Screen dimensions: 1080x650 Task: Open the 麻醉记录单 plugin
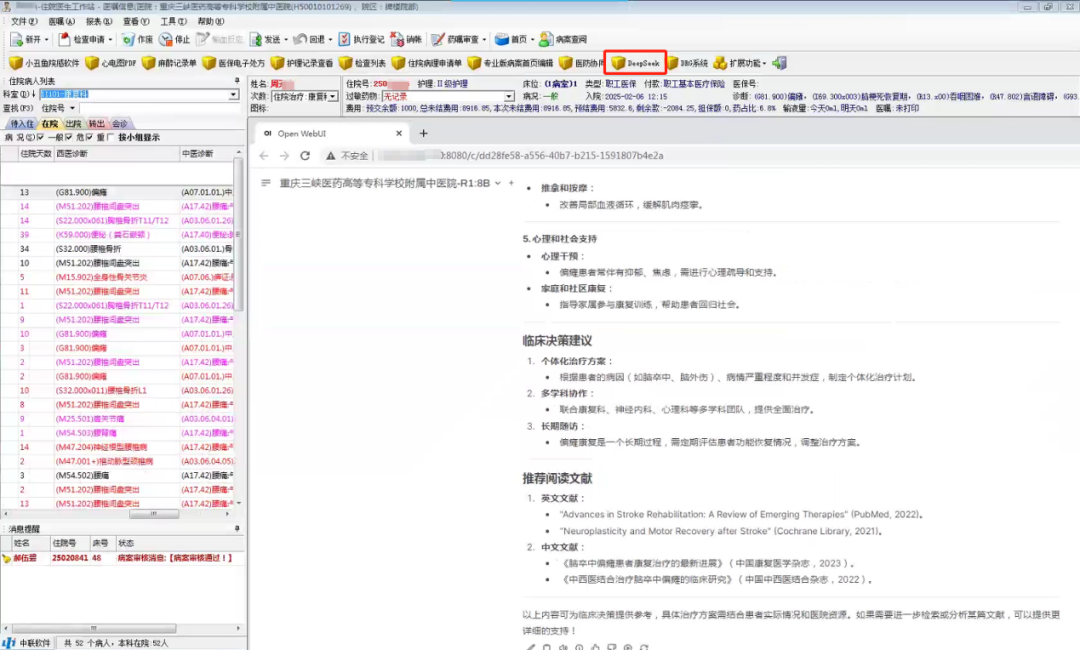point(169,63)
